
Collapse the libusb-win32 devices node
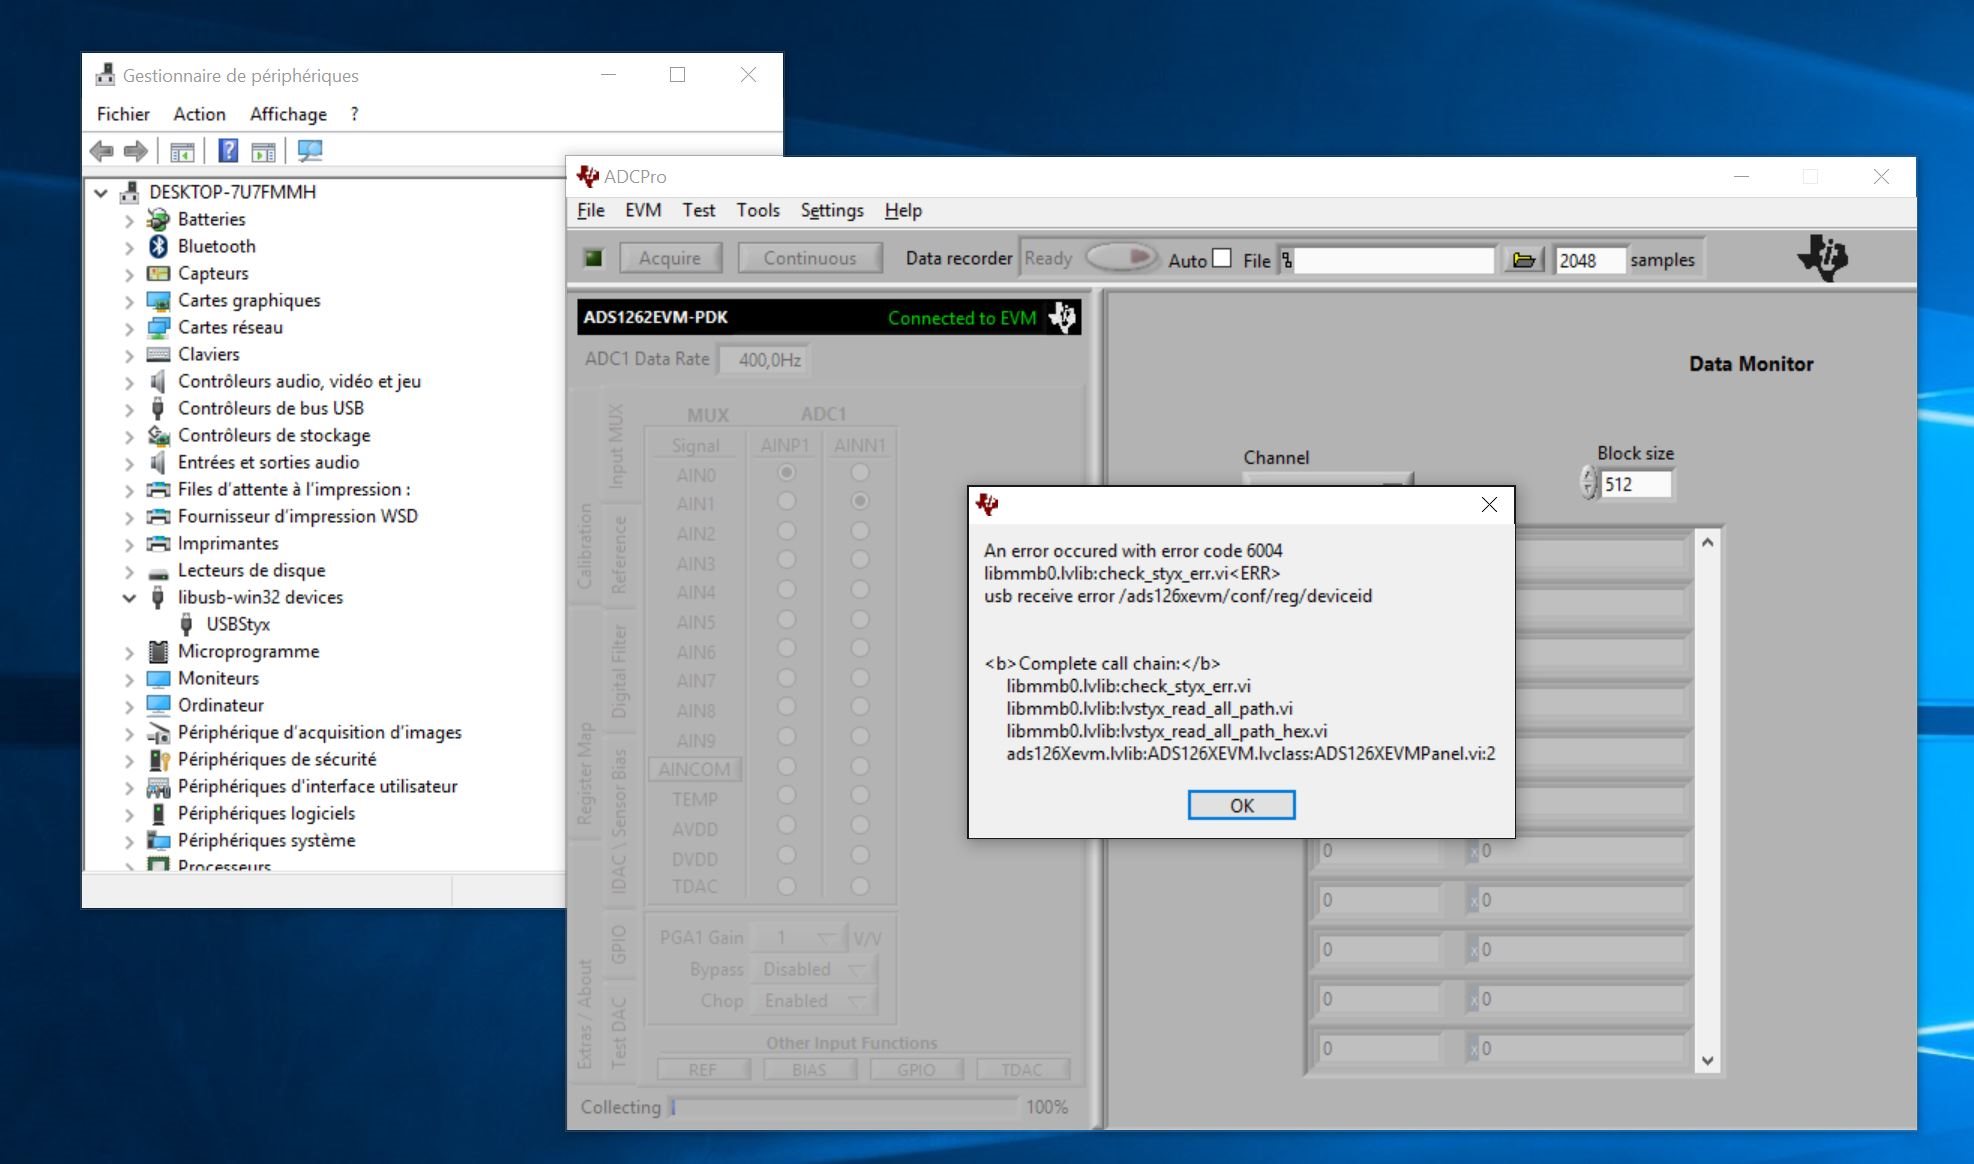(129, 598)
